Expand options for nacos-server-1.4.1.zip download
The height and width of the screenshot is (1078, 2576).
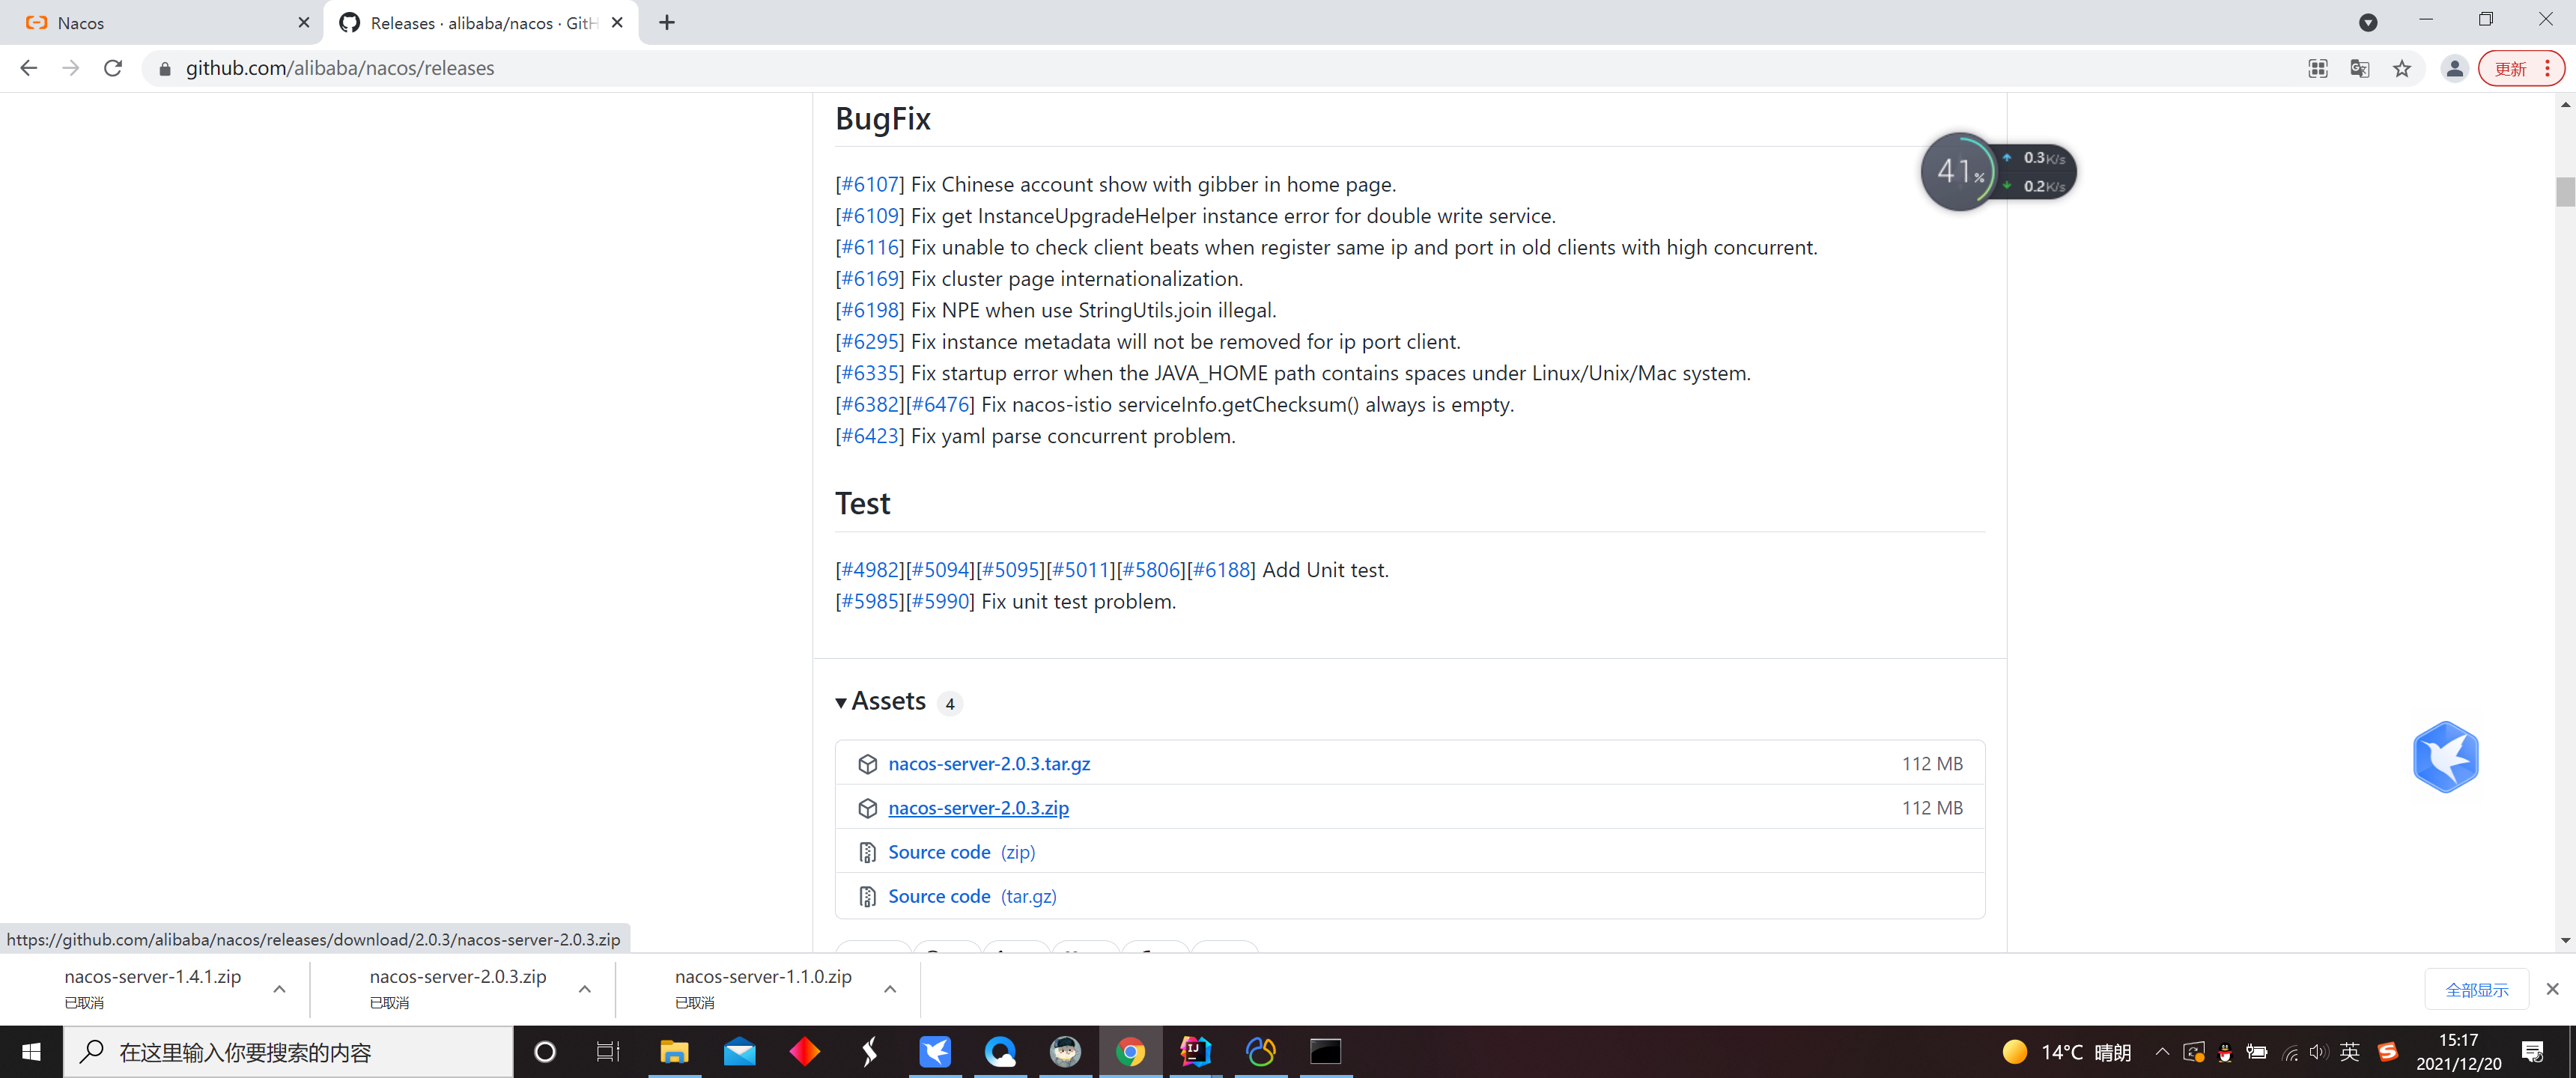280,988
